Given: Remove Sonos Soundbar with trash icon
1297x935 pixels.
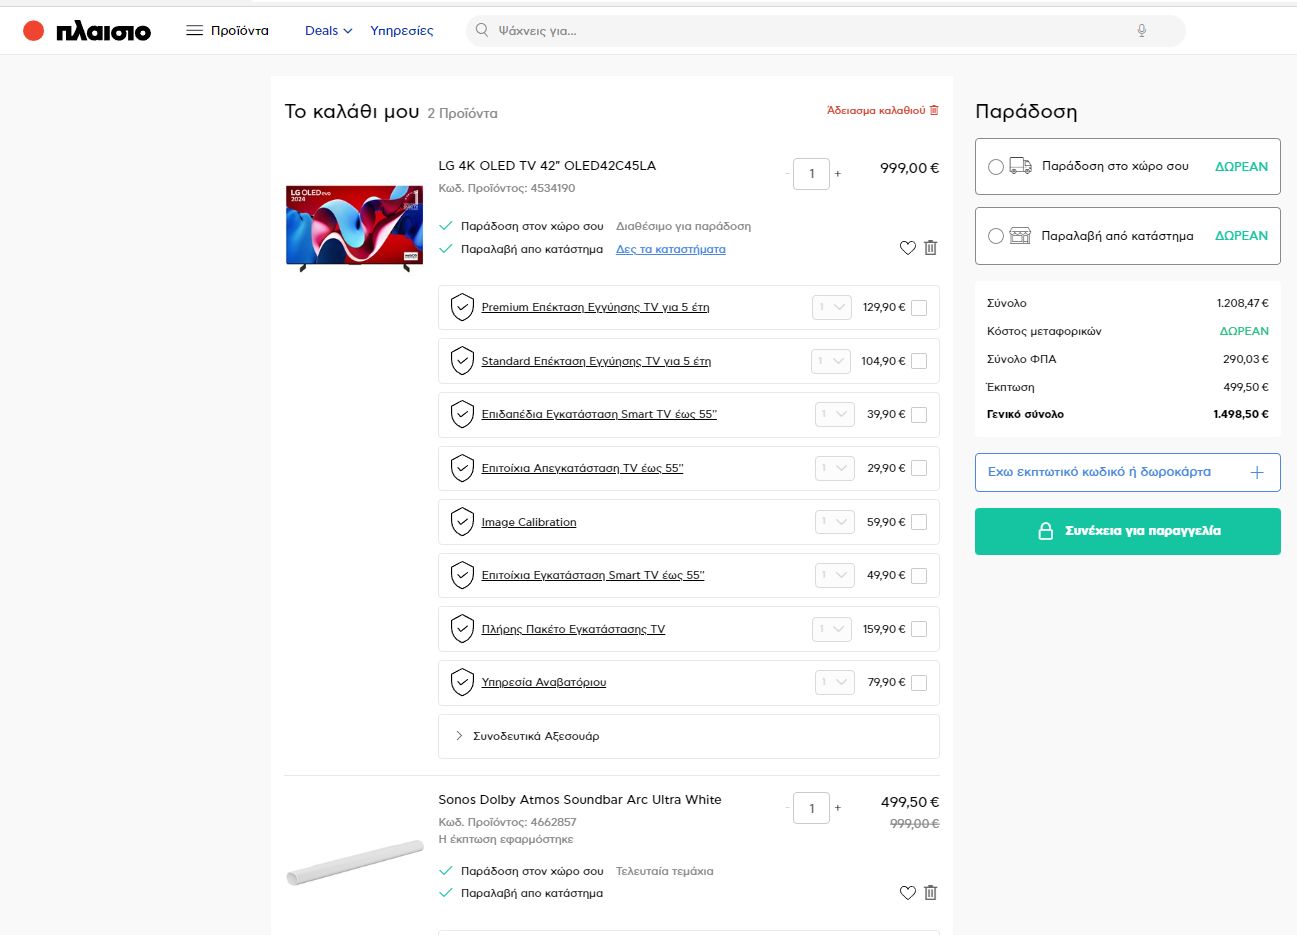Looking at the screenshot, I should point(931,893).
